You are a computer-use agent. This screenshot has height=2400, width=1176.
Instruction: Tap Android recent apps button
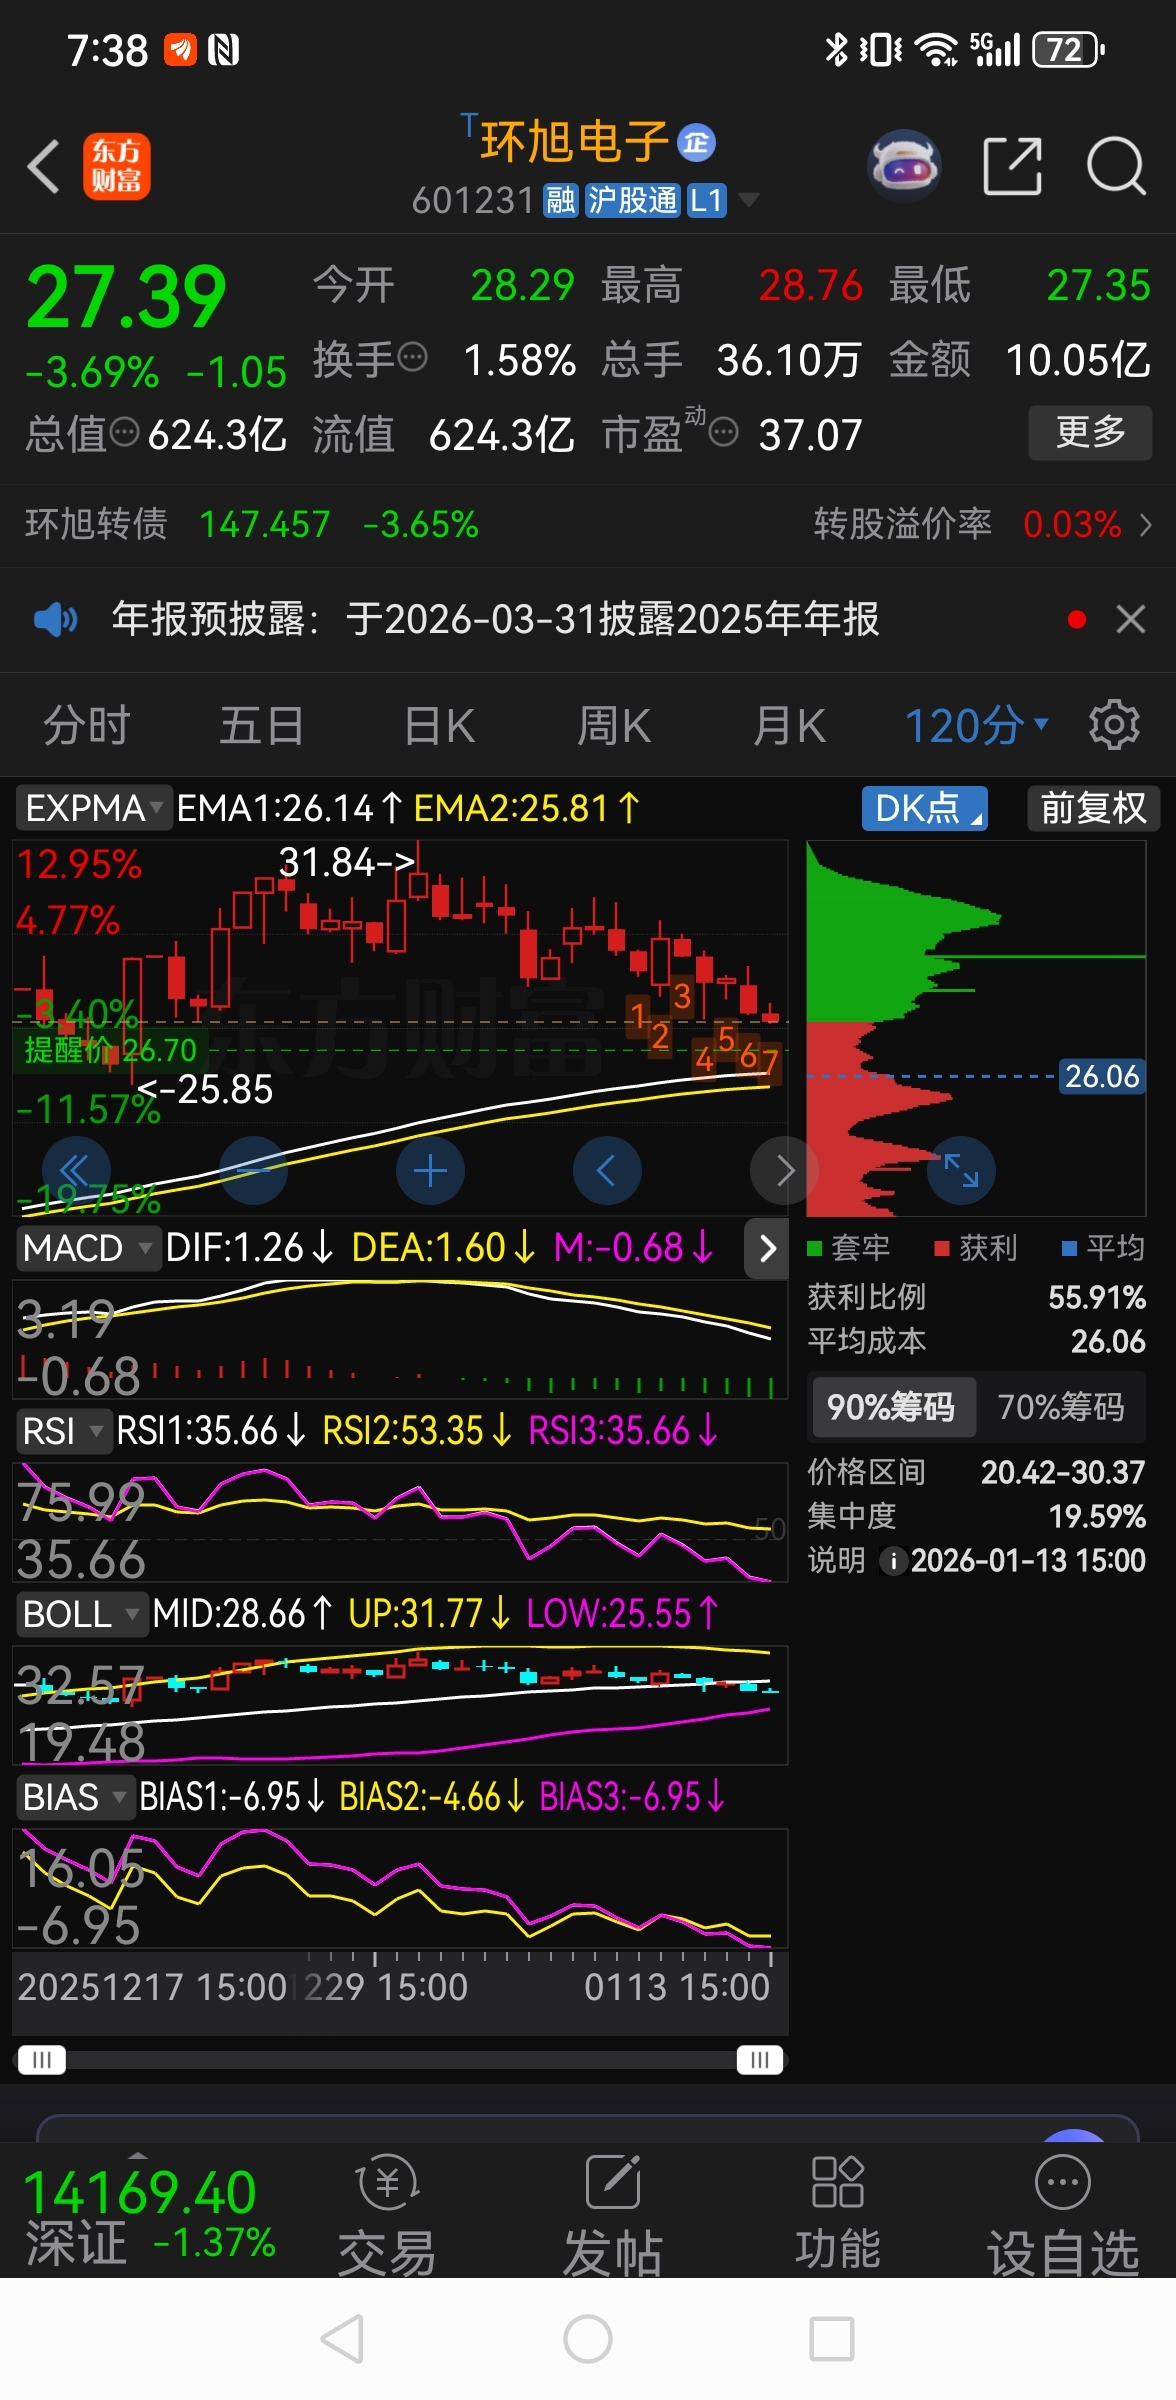(x=832, y=2340)
